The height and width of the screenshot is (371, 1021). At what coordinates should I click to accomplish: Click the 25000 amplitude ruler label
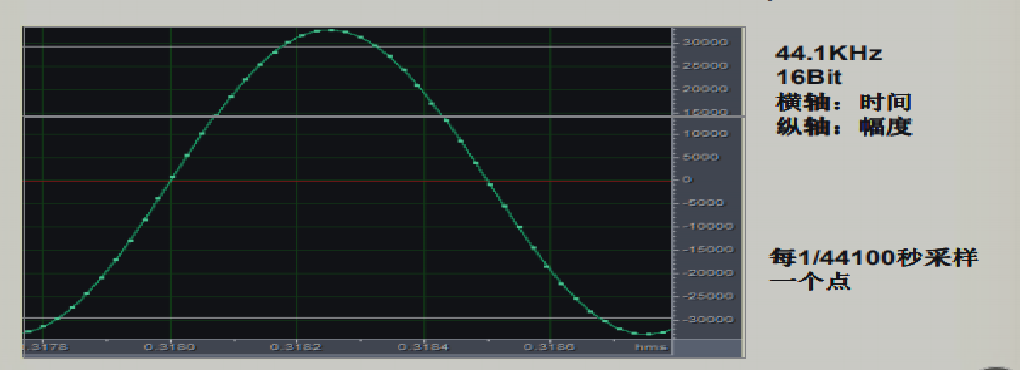coord(705,66)
